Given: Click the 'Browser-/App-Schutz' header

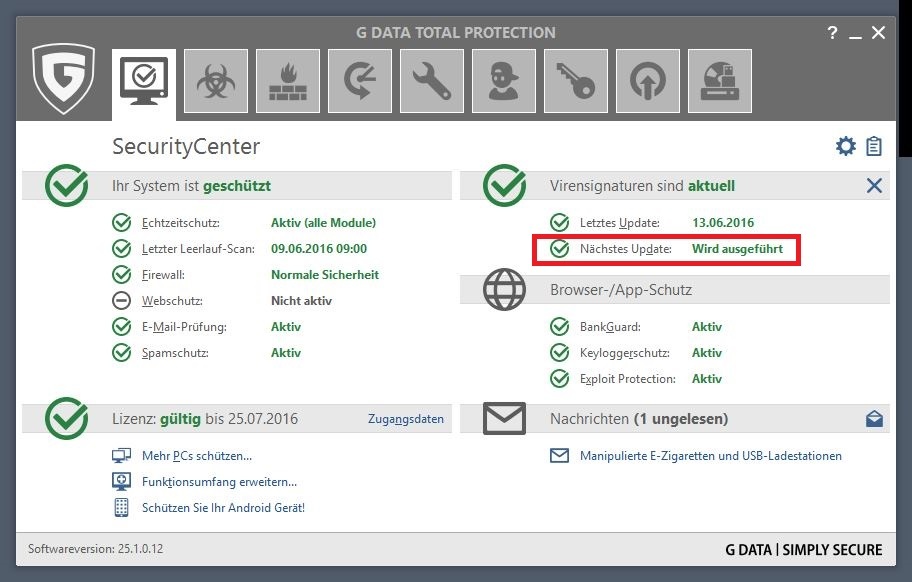Looking at the screenshot, I should pyautogui.click(x=621, y=290).
